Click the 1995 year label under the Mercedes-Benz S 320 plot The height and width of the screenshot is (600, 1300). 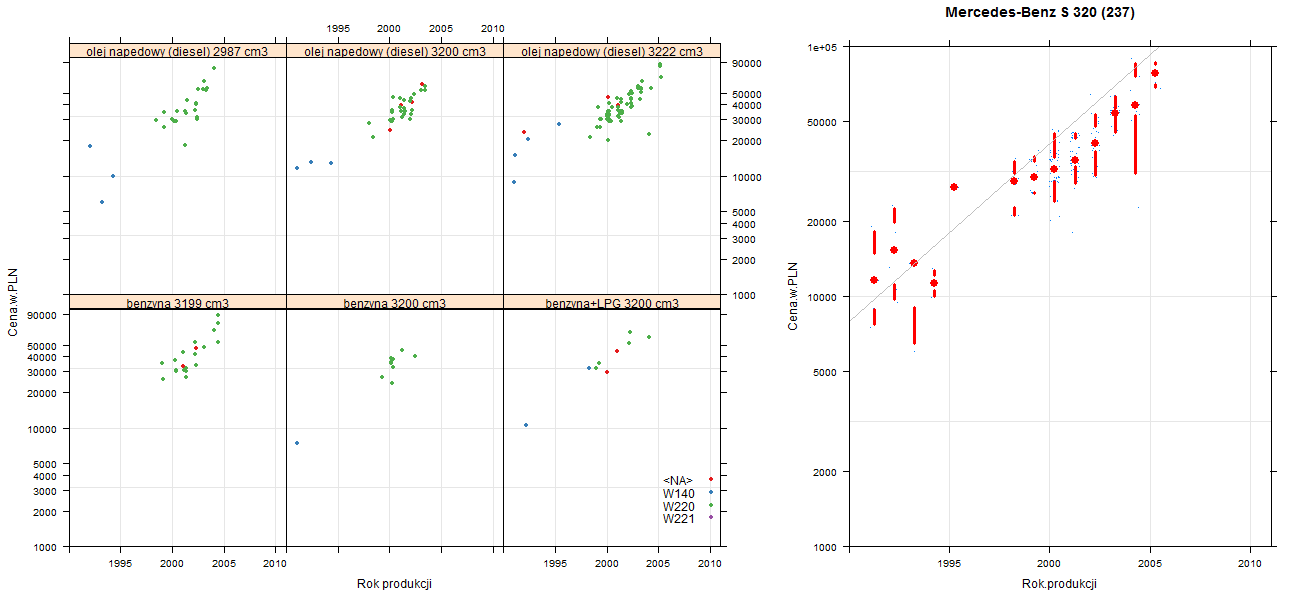point(949,564)
